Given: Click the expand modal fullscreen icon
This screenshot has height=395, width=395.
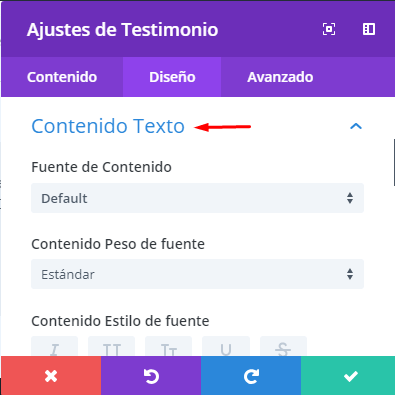Looking at the screenshot, I should tap(329, 29).
